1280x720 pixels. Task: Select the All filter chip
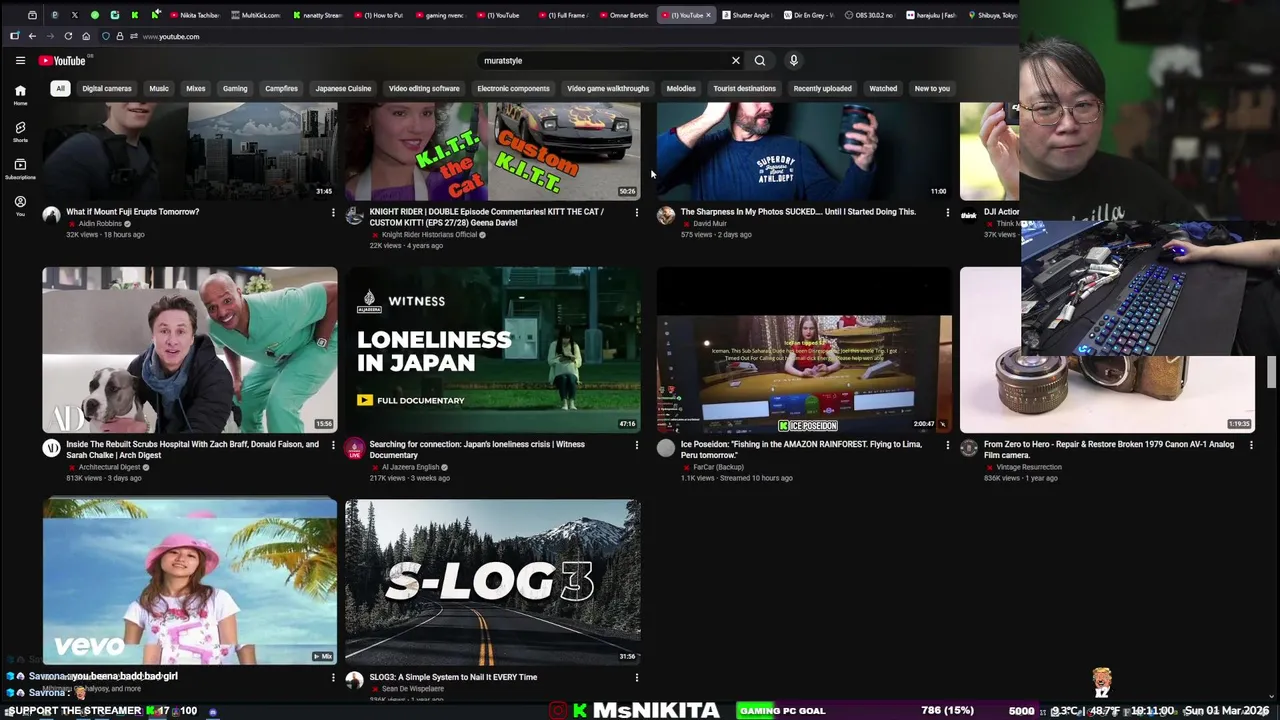point(60,88)
